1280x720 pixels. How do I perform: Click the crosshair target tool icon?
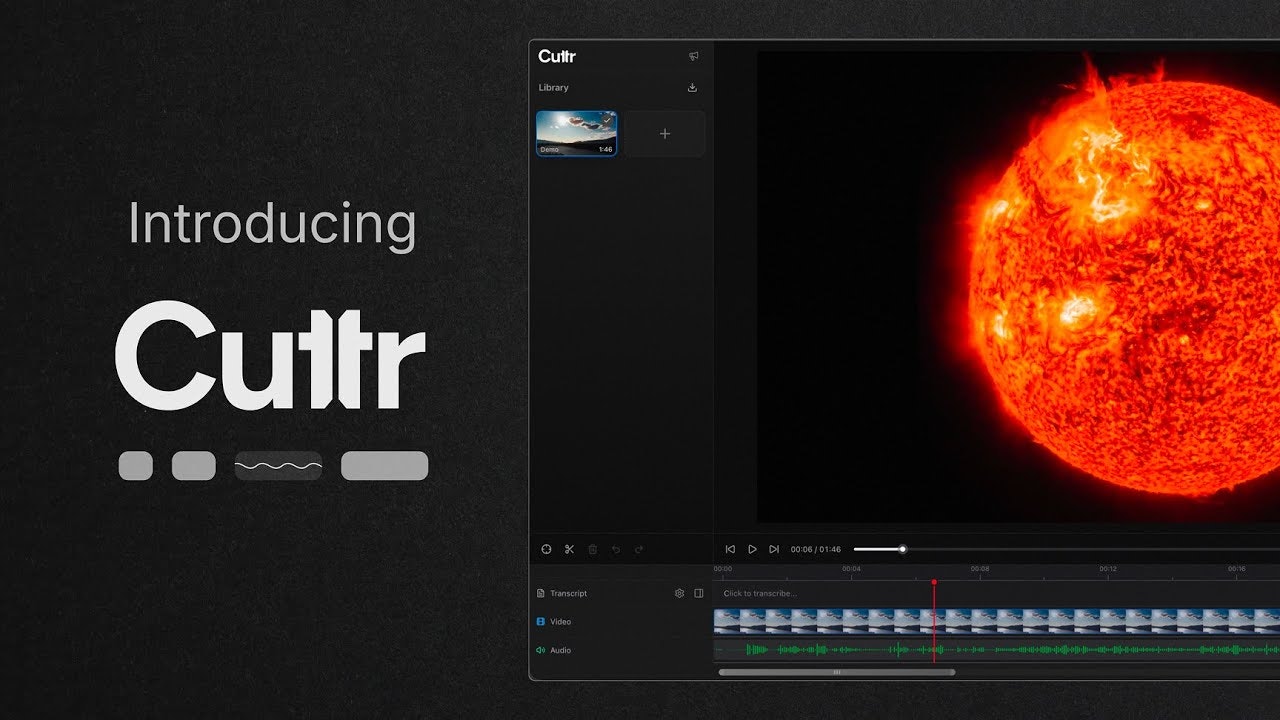546,549
